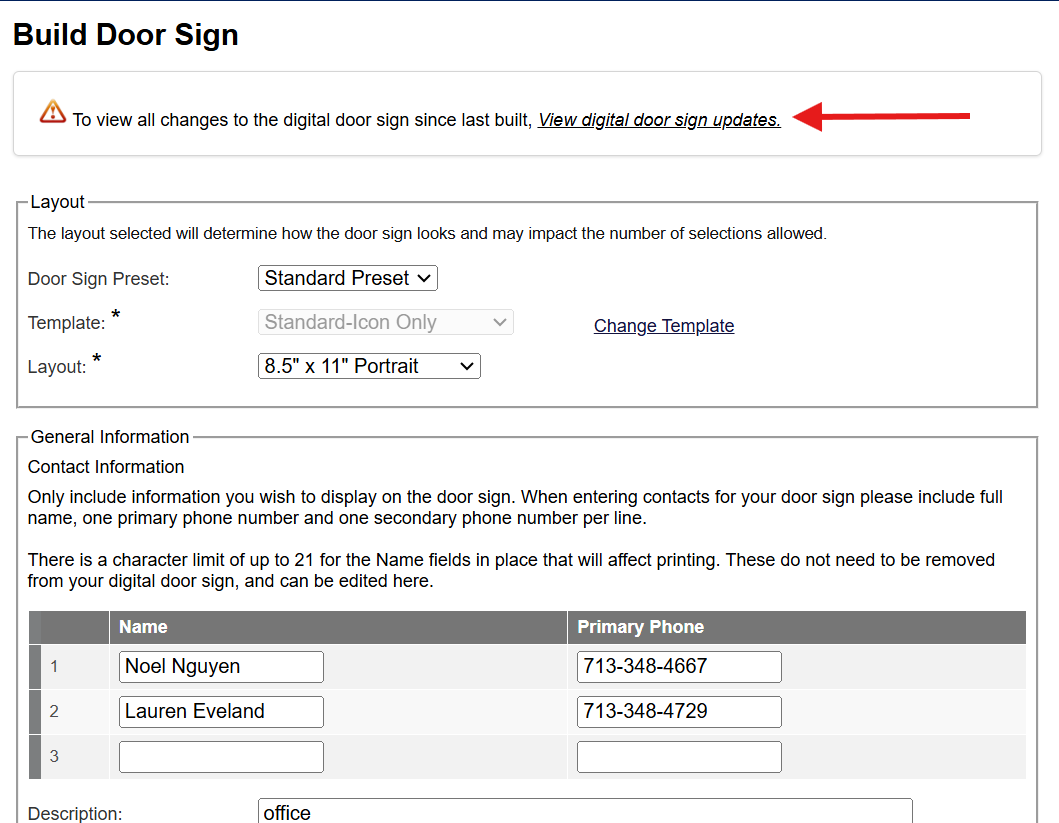
Task: Click the empty row 3 name field
Action: coord(222,757)
